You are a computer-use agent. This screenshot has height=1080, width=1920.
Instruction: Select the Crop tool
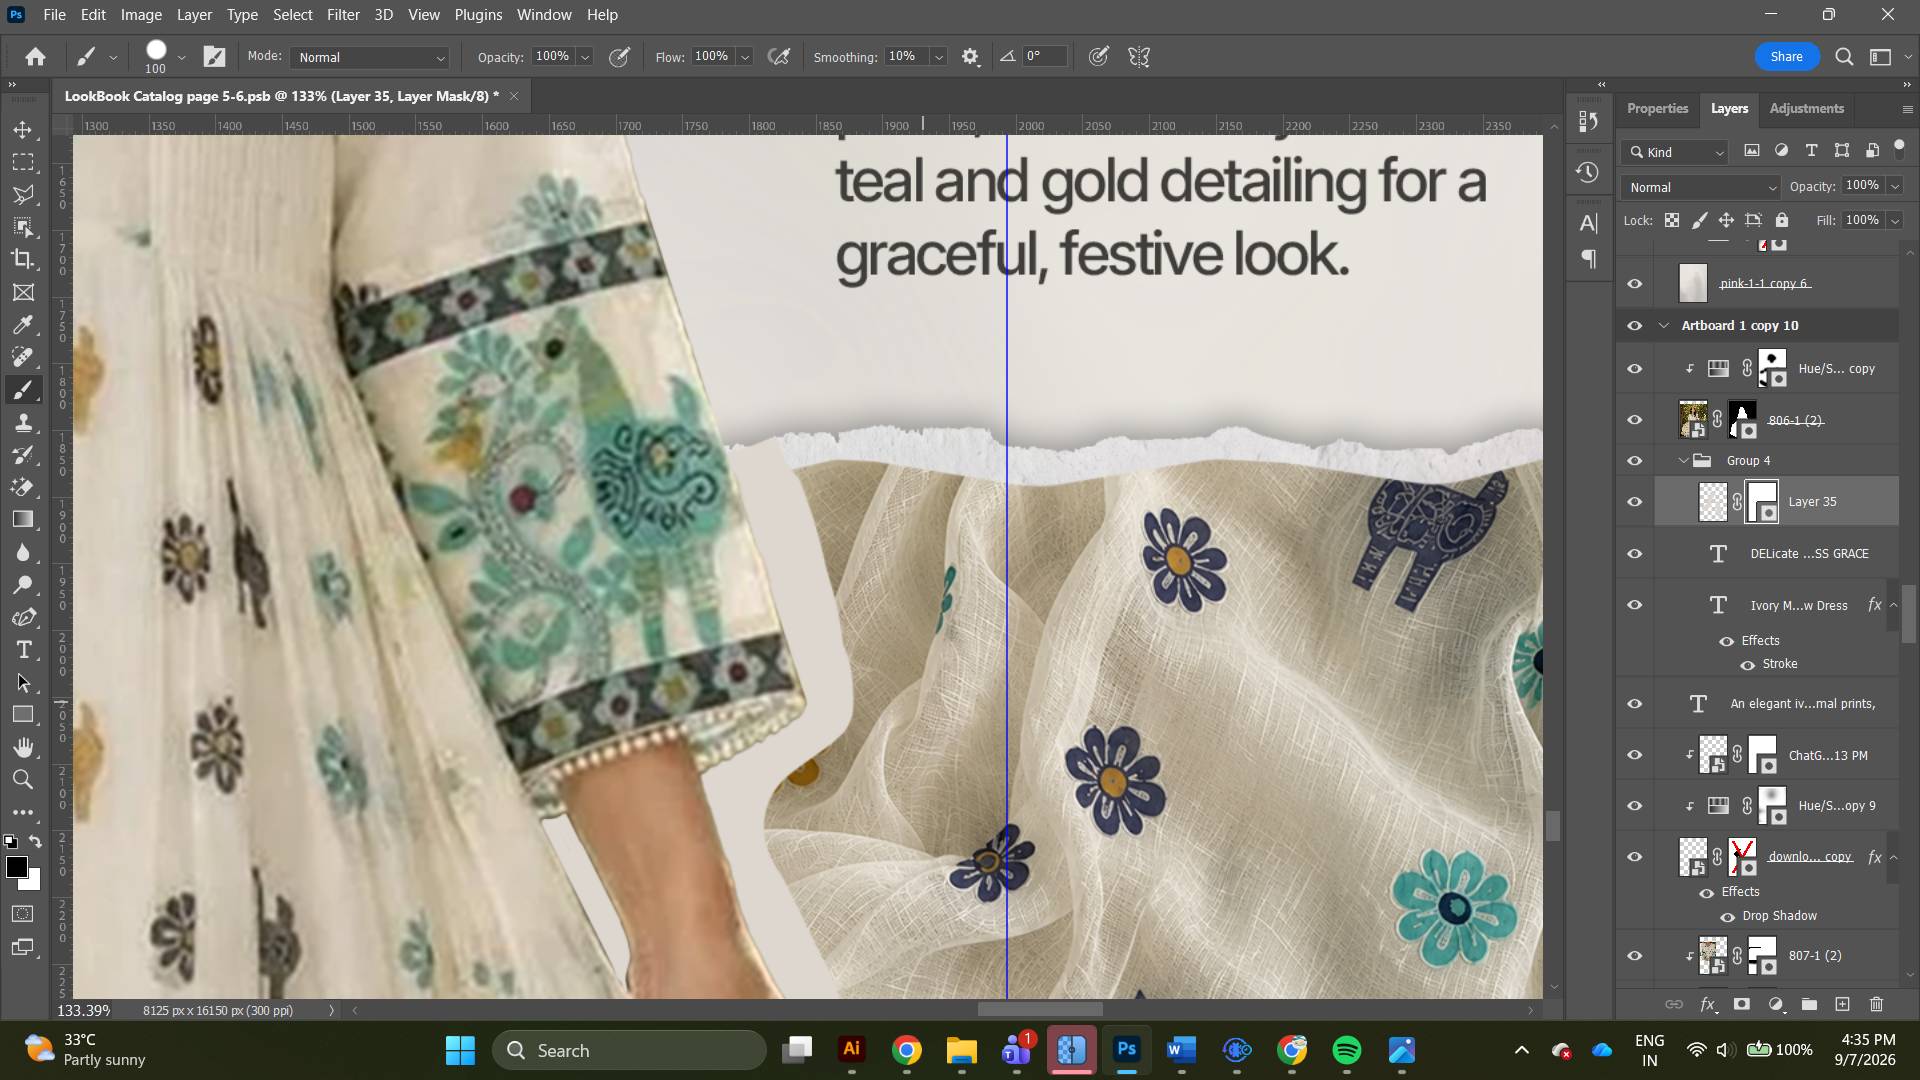coord(23,260)
